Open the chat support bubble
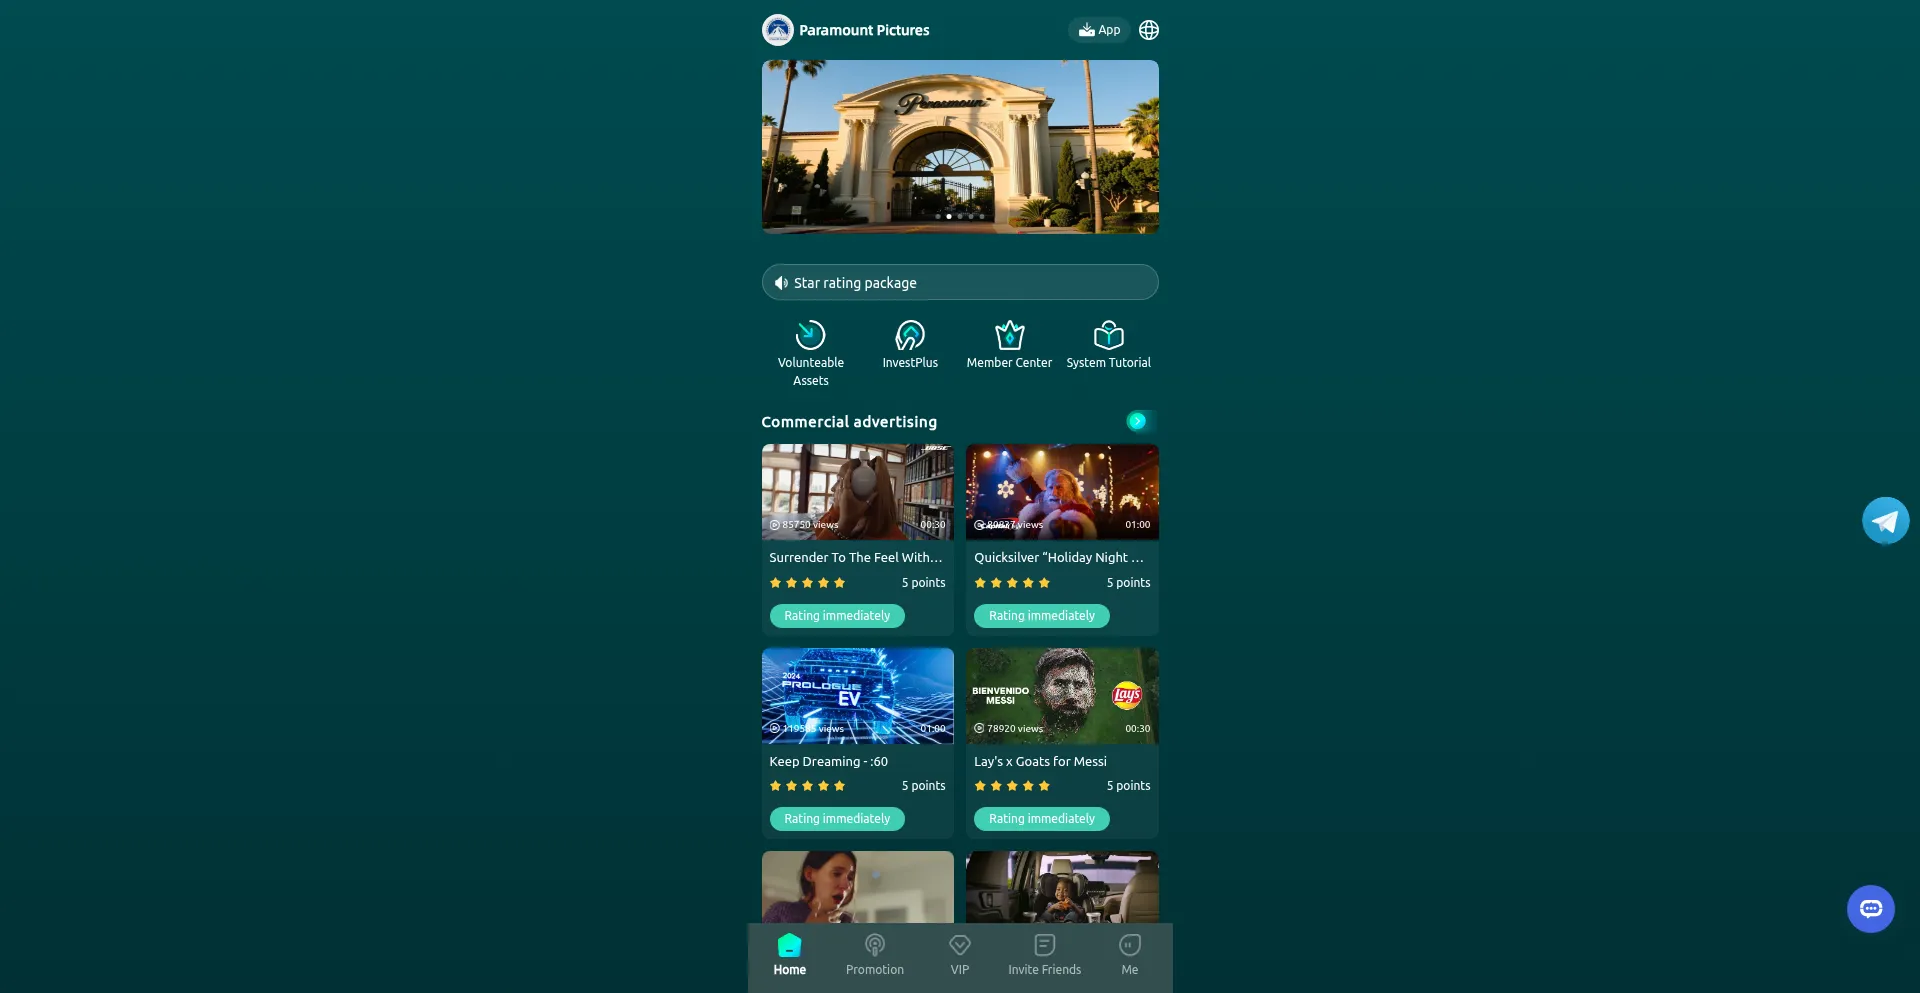This screenshot has height=993, width=1920. (x=1870, y=909)
